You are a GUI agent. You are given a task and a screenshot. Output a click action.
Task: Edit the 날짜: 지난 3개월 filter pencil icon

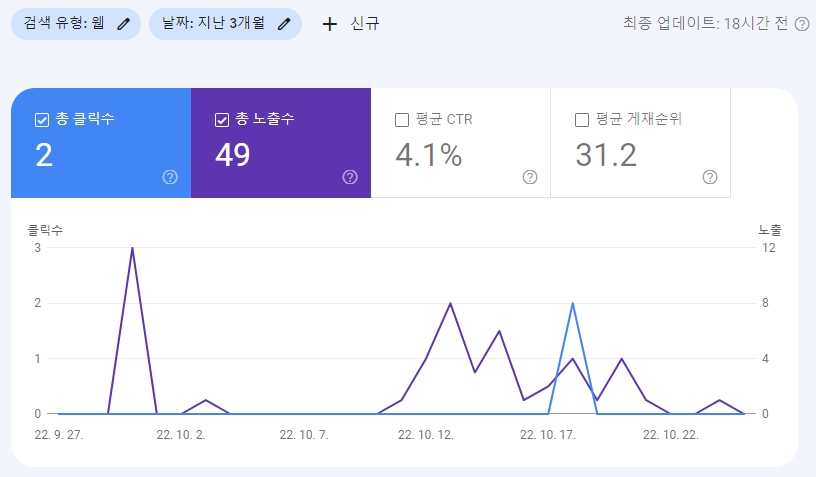click(x=284, y=24)
